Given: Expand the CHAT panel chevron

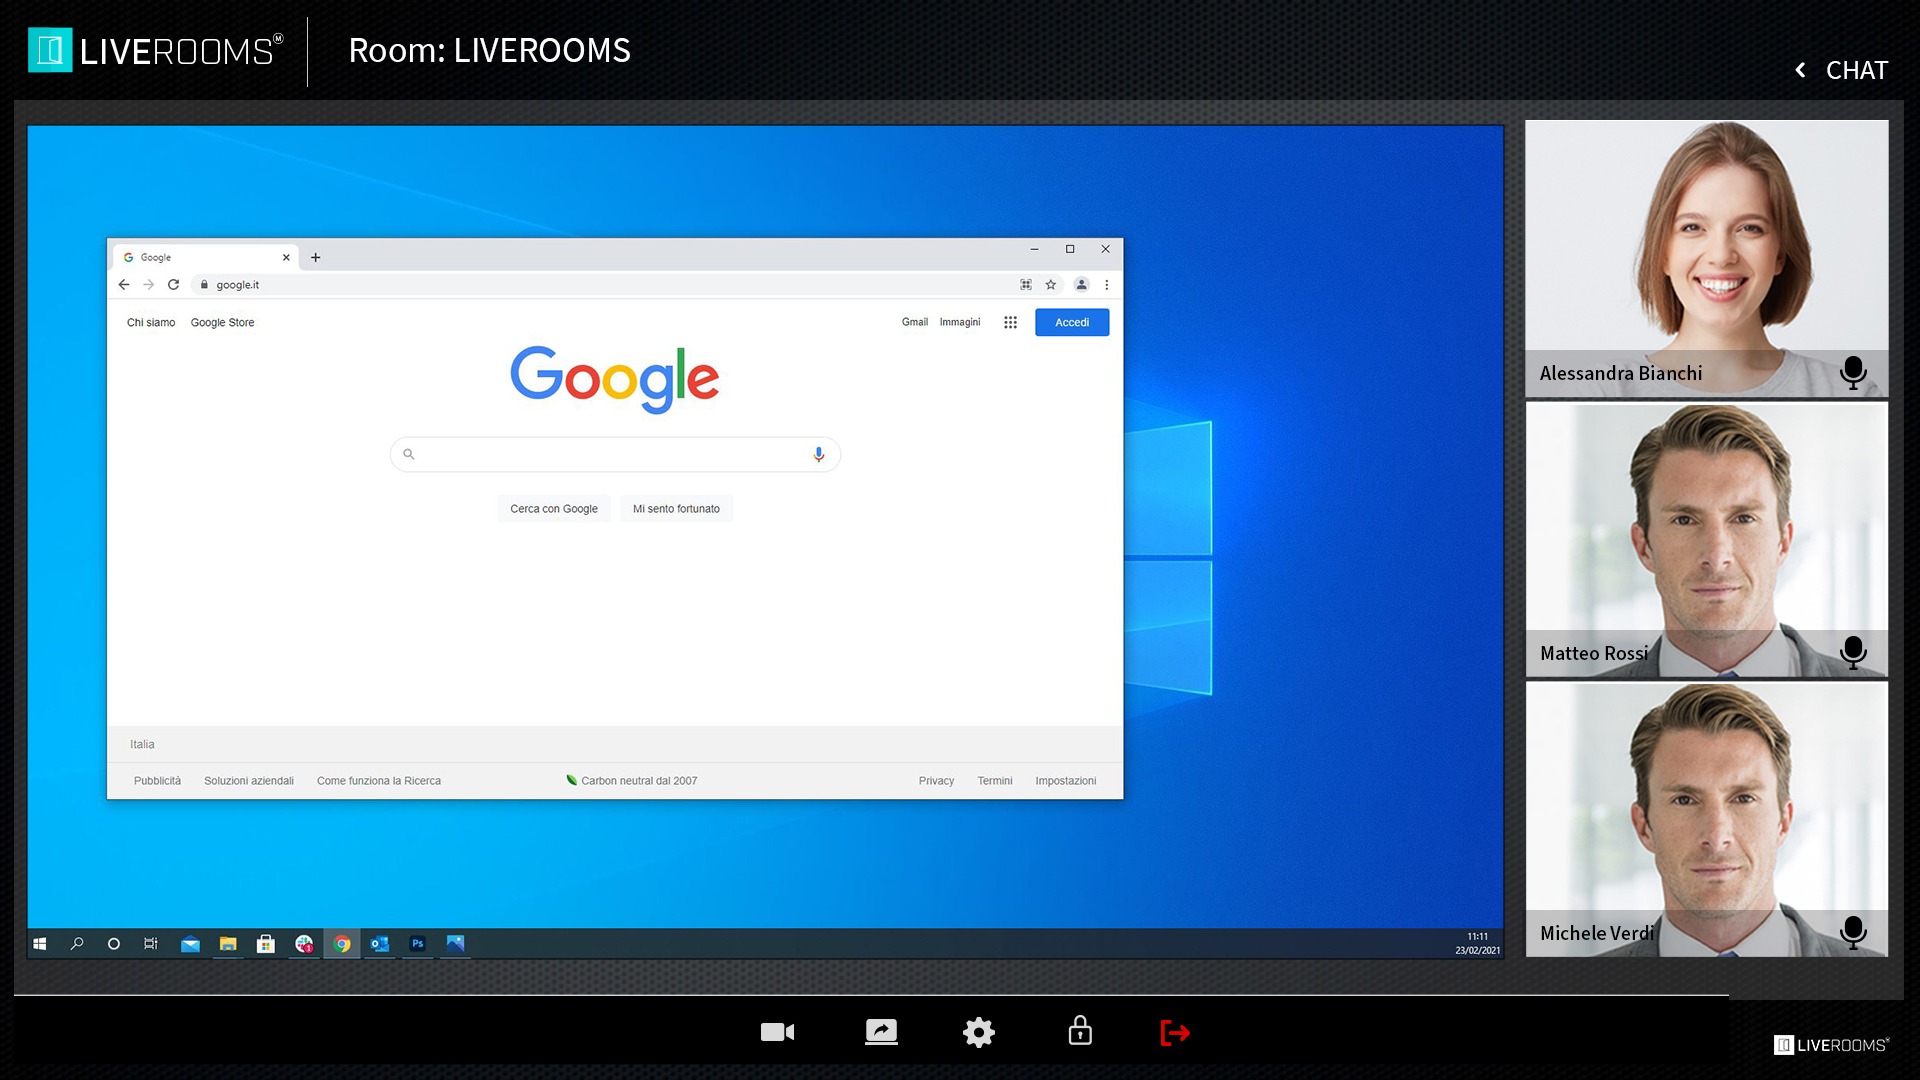Looking at the screenshot, I should [x=1800, y=70].
